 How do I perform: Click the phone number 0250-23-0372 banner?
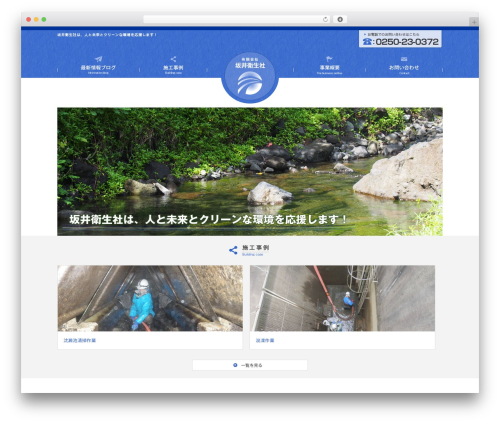400,39
